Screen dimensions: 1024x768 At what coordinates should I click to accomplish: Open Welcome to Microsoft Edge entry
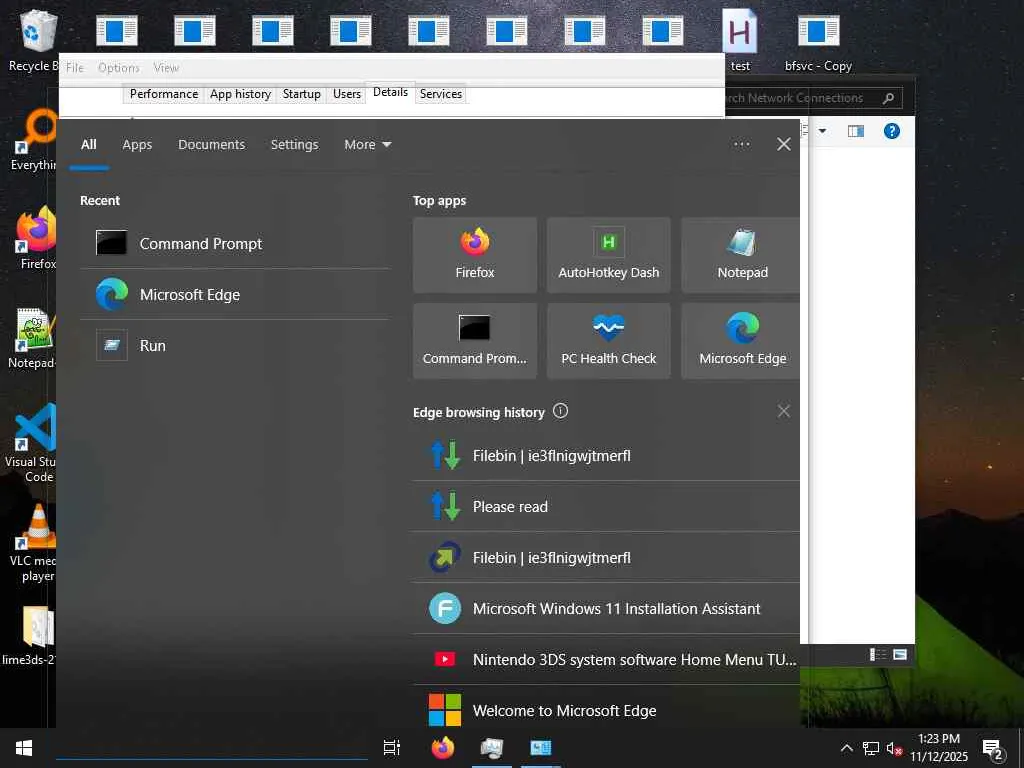click(x=606, y=709)
